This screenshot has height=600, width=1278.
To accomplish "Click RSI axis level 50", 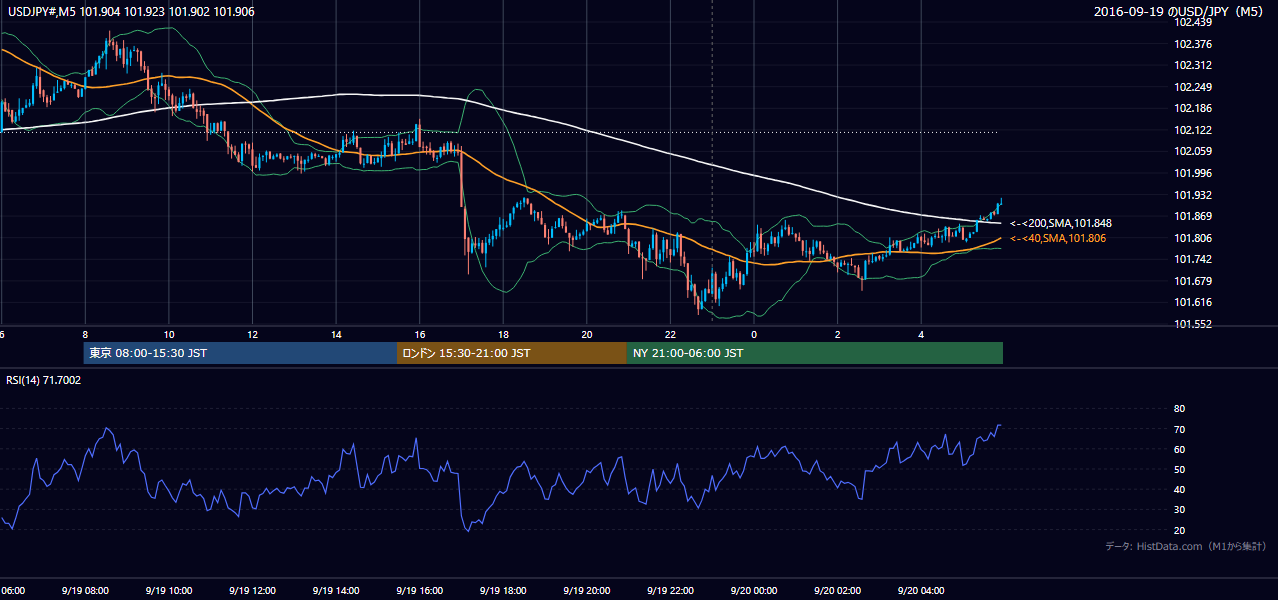I will (1180, 469).
